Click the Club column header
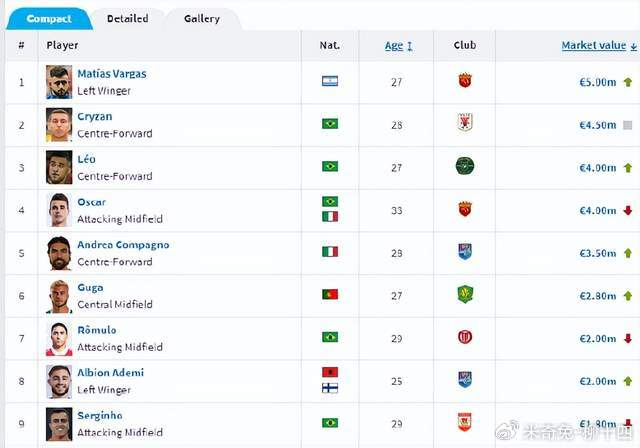 point(464,45)
